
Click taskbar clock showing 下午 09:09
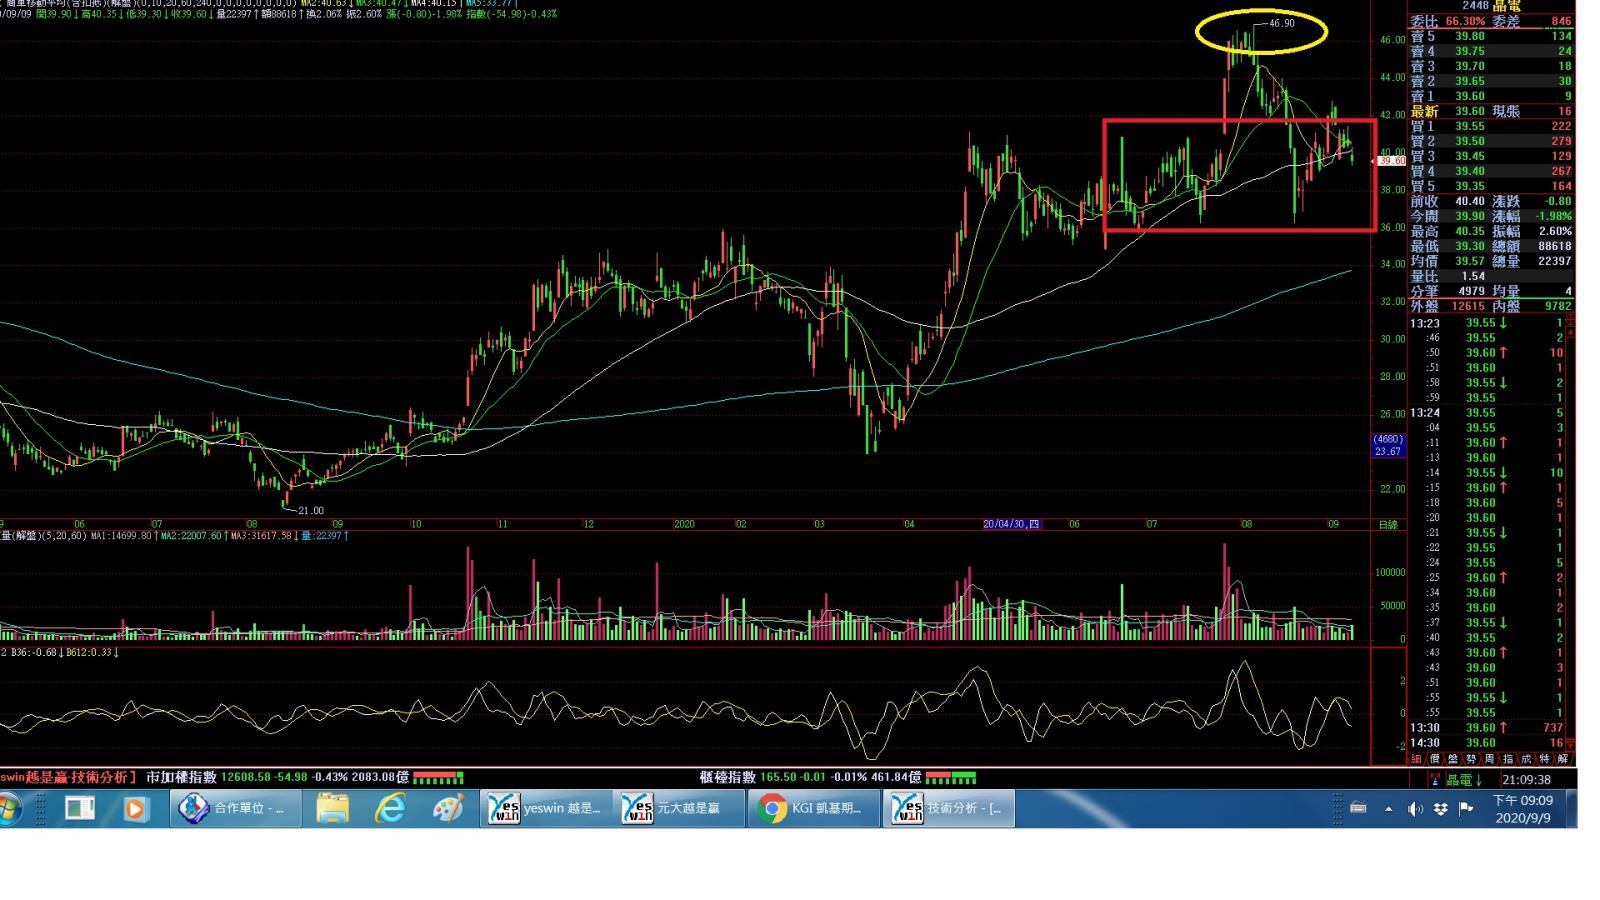tap(1523, 809)
